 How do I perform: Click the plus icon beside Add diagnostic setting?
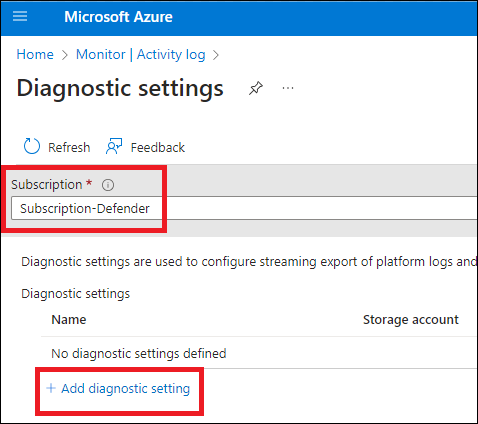tap(51, 388)
